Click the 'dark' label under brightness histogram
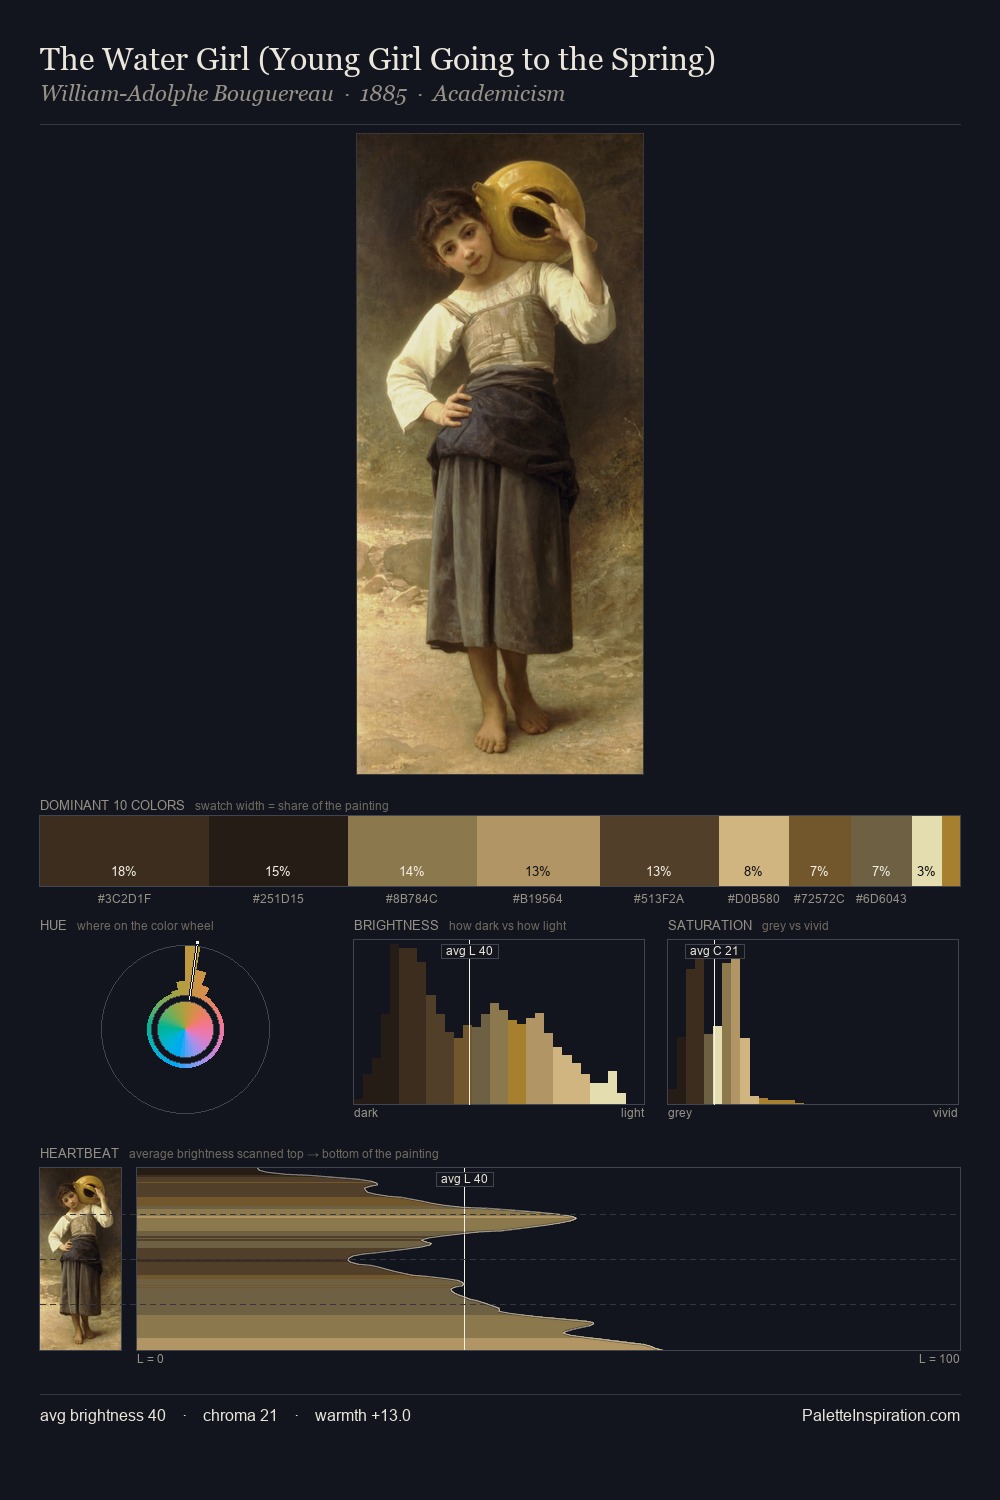This screenshot has width=1000, height=1500. coord(366,1113)
